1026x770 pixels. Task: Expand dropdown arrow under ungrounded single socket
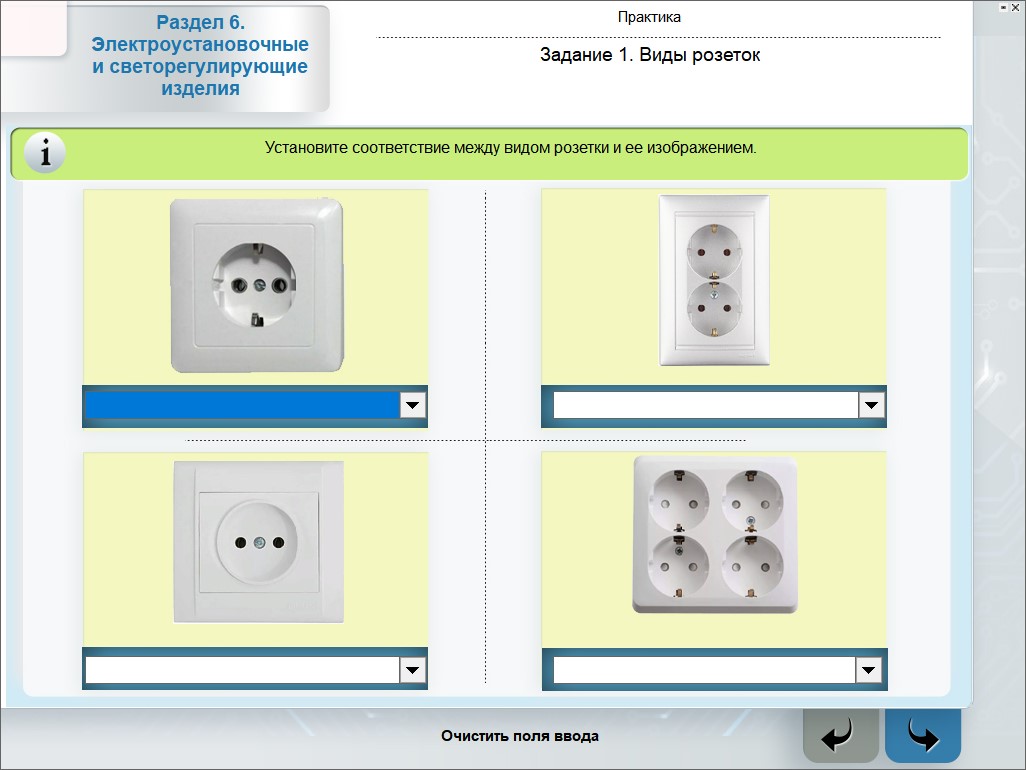[x=413, y=670]
